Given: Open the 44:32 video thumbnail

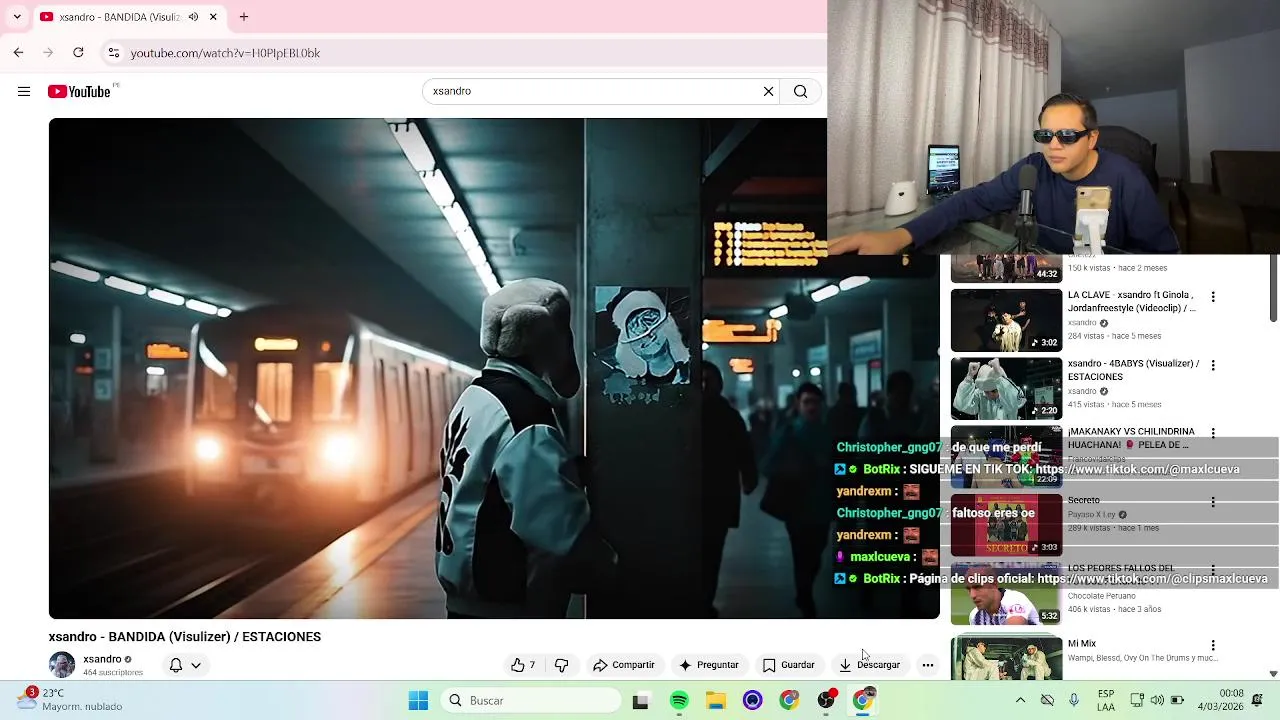Looking at the screenshot, I should click(1006, 268).
